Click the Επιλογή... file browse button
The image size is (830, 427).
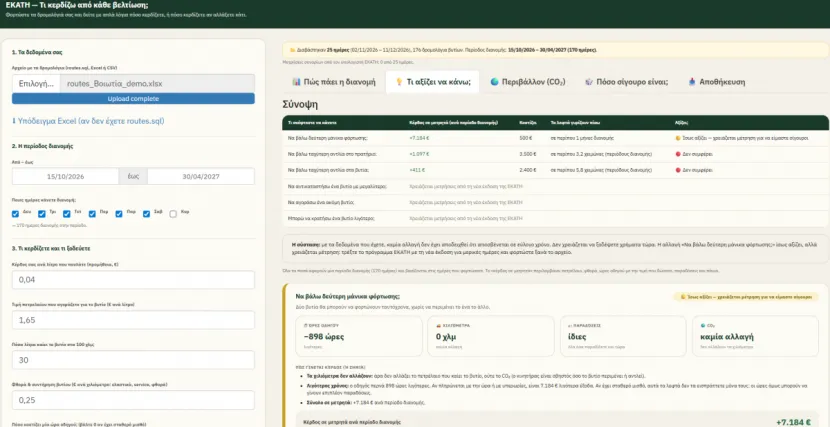[x=36, y=84]
